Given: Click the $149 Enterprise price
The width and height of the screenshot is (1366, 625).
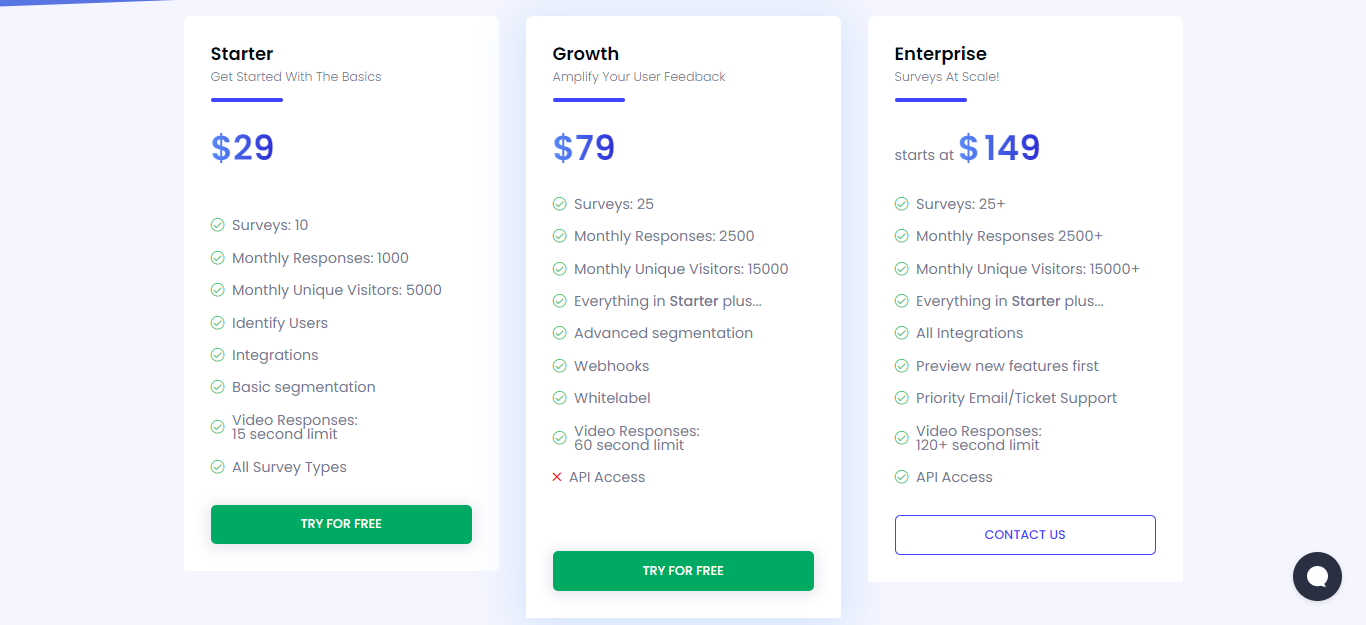Looking at the screenshot, I should point(999,148).
